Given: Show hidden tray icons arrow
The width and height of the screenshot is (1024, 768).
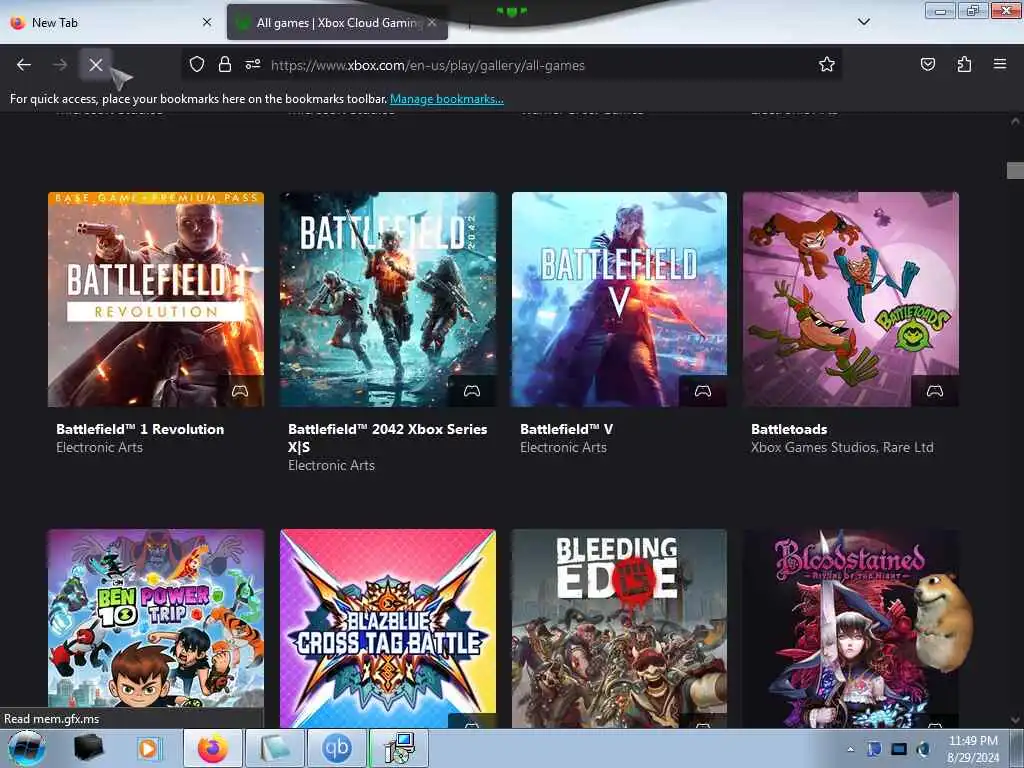Looking at the screenshot, I should click(850, 749).
